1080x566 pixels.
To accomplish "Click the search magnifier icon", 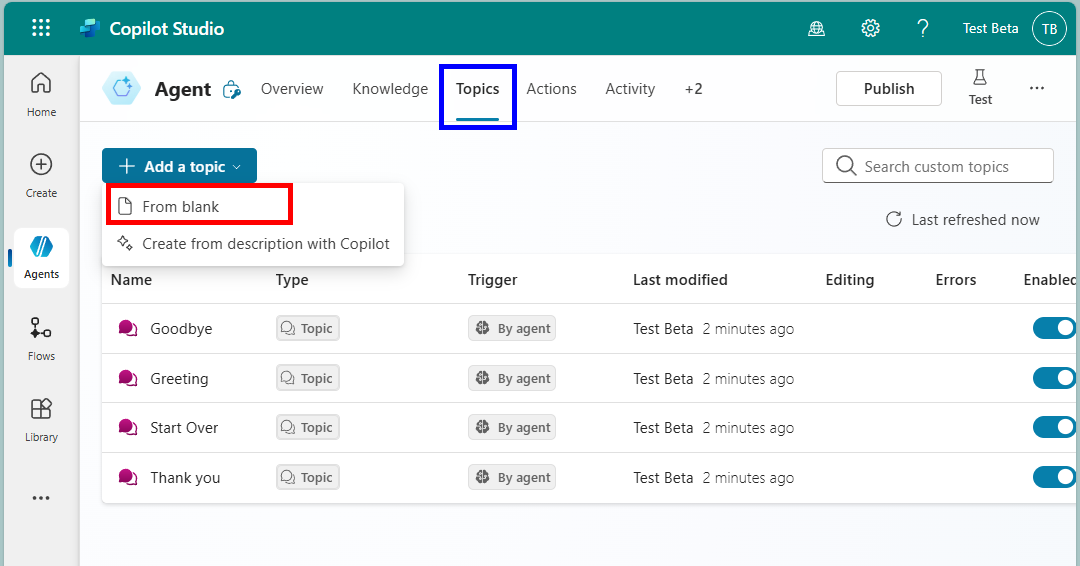I will [846, 166].
